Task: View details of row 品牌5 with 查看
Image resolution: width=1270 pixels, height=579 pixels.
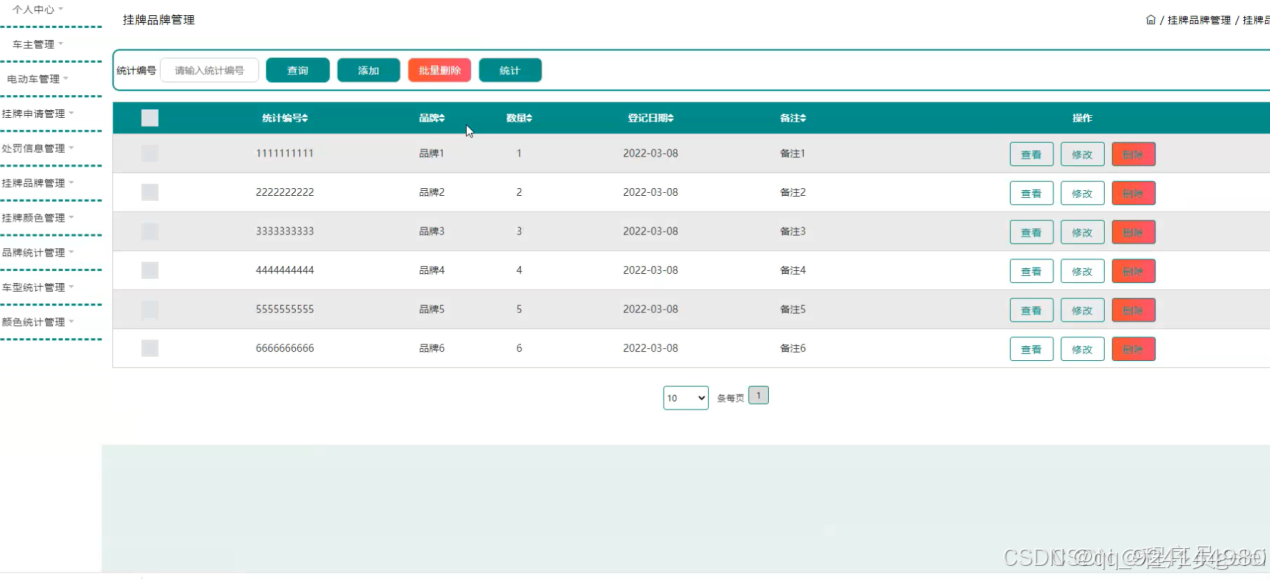Action: (x=1031, y=310)
